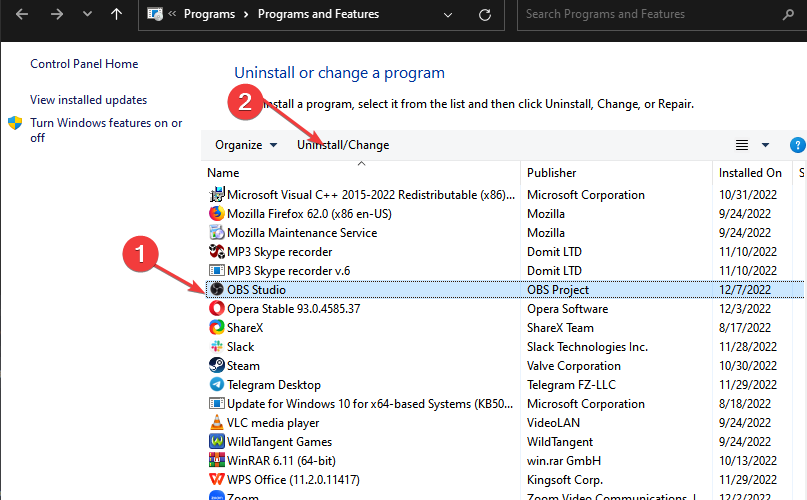Screen dimensions: 807x500
Task: Select the OBS Studio icon
Action: pyautogui.click(x=217, y=289)
